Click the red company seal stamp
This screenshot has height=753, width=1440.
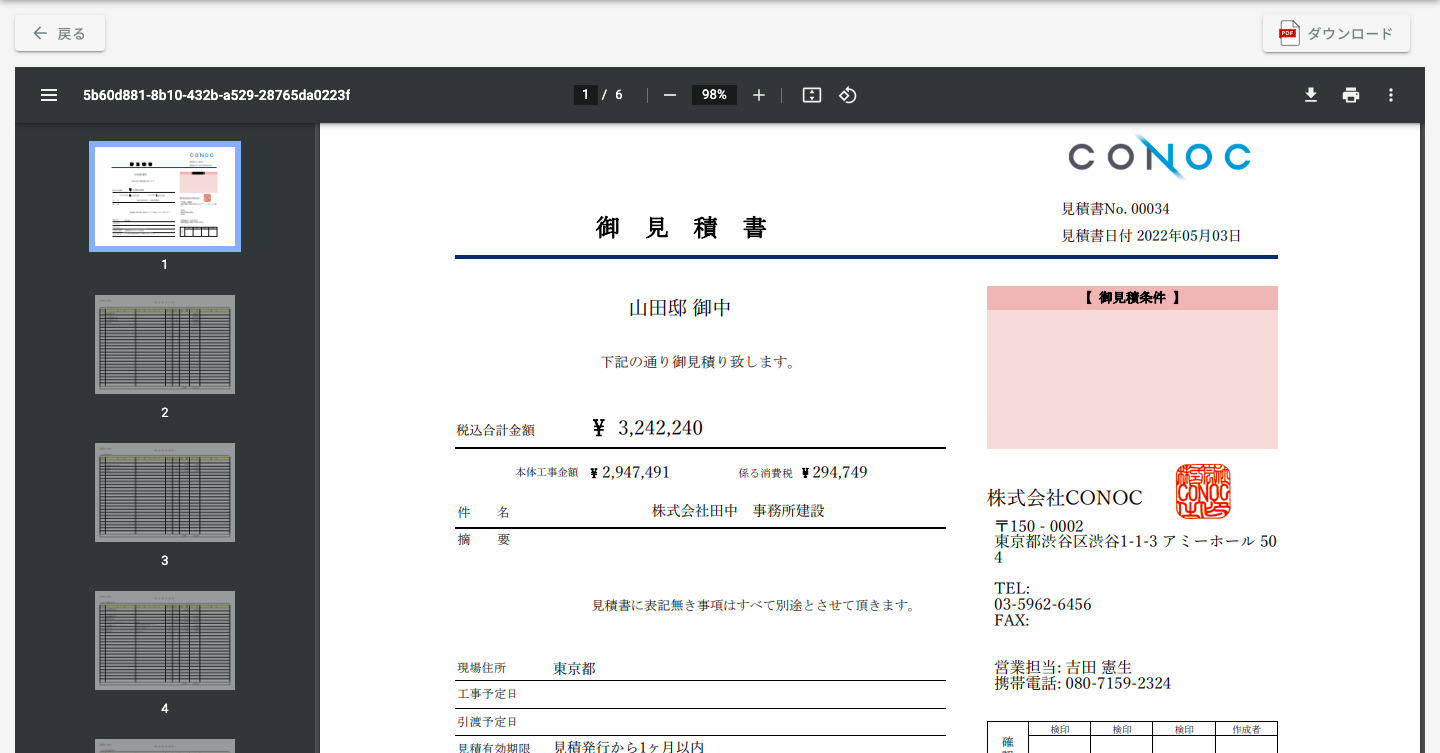(1203, 491)
